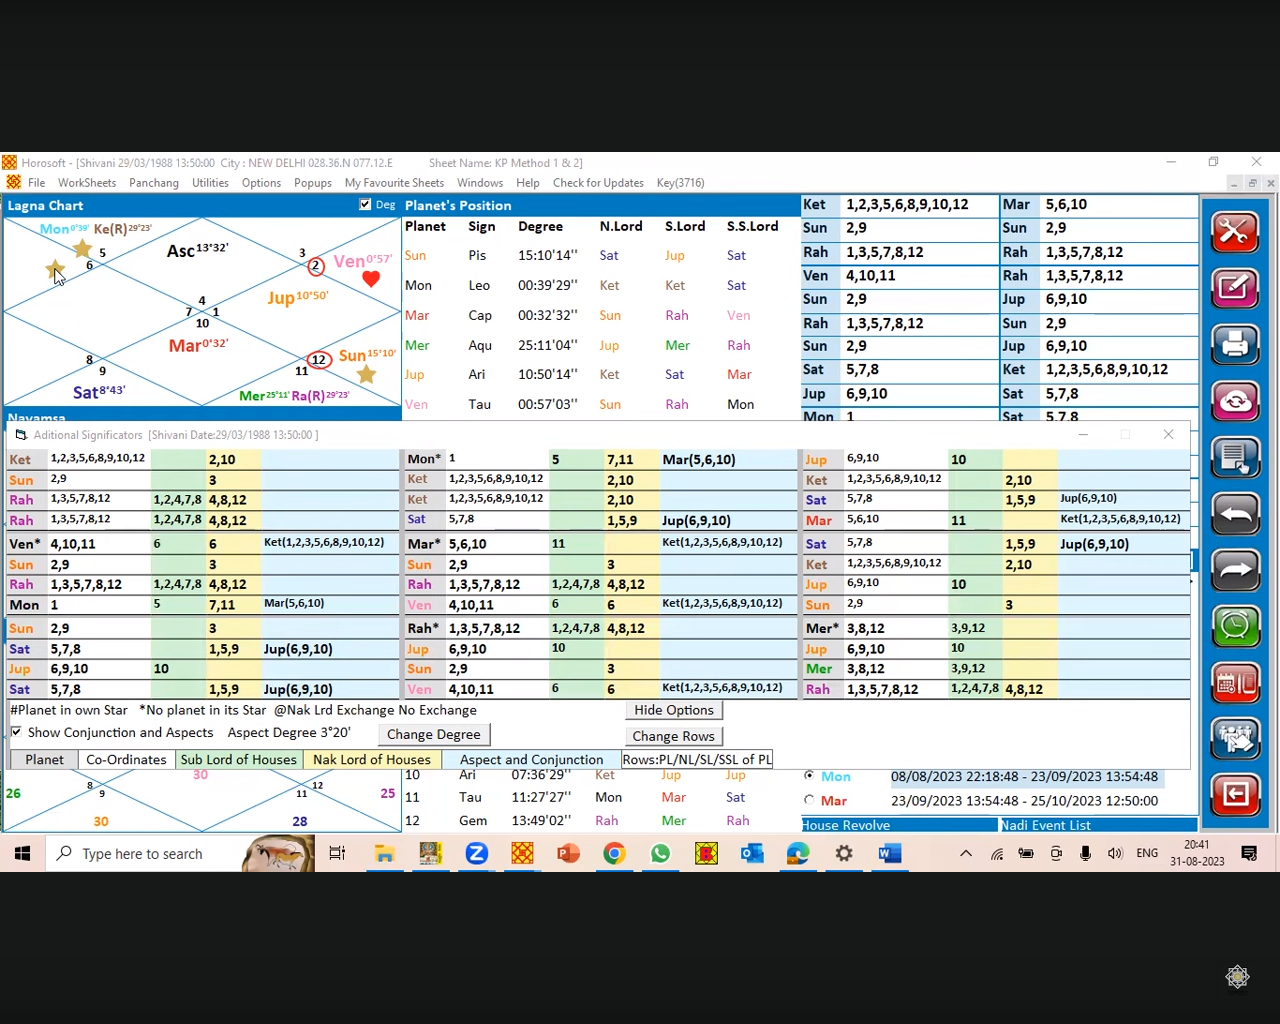This screenshot has width=1280, height=1024.
Task: Expand the hidden system tray icons chevron
Action: pos(965,853)
